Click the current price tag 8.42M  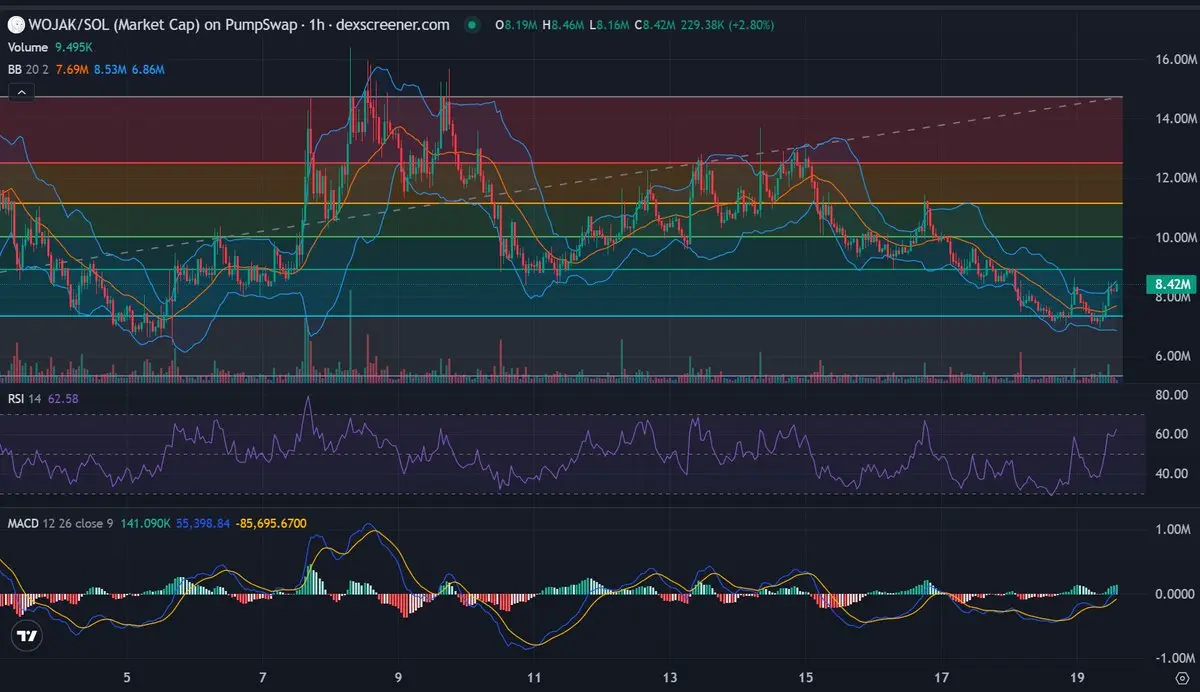point(1169,283)
